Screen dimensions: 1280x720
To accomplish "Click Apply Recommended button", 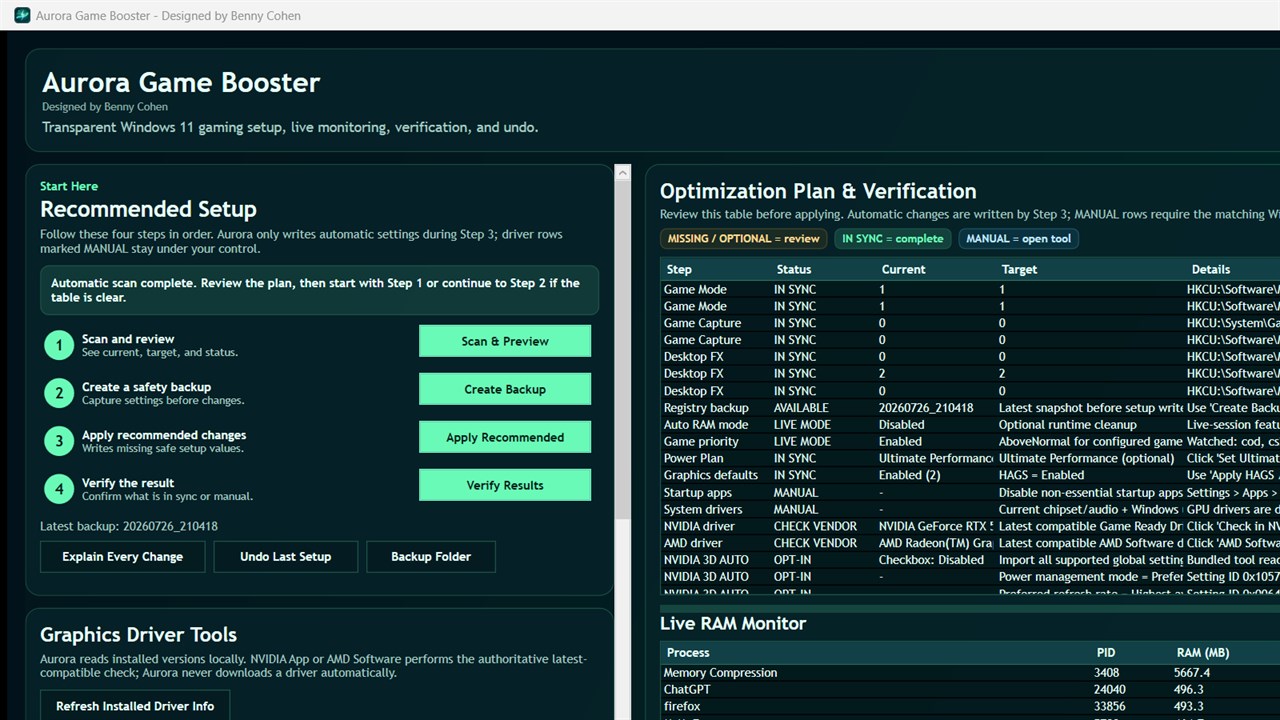I will [505, 437].
